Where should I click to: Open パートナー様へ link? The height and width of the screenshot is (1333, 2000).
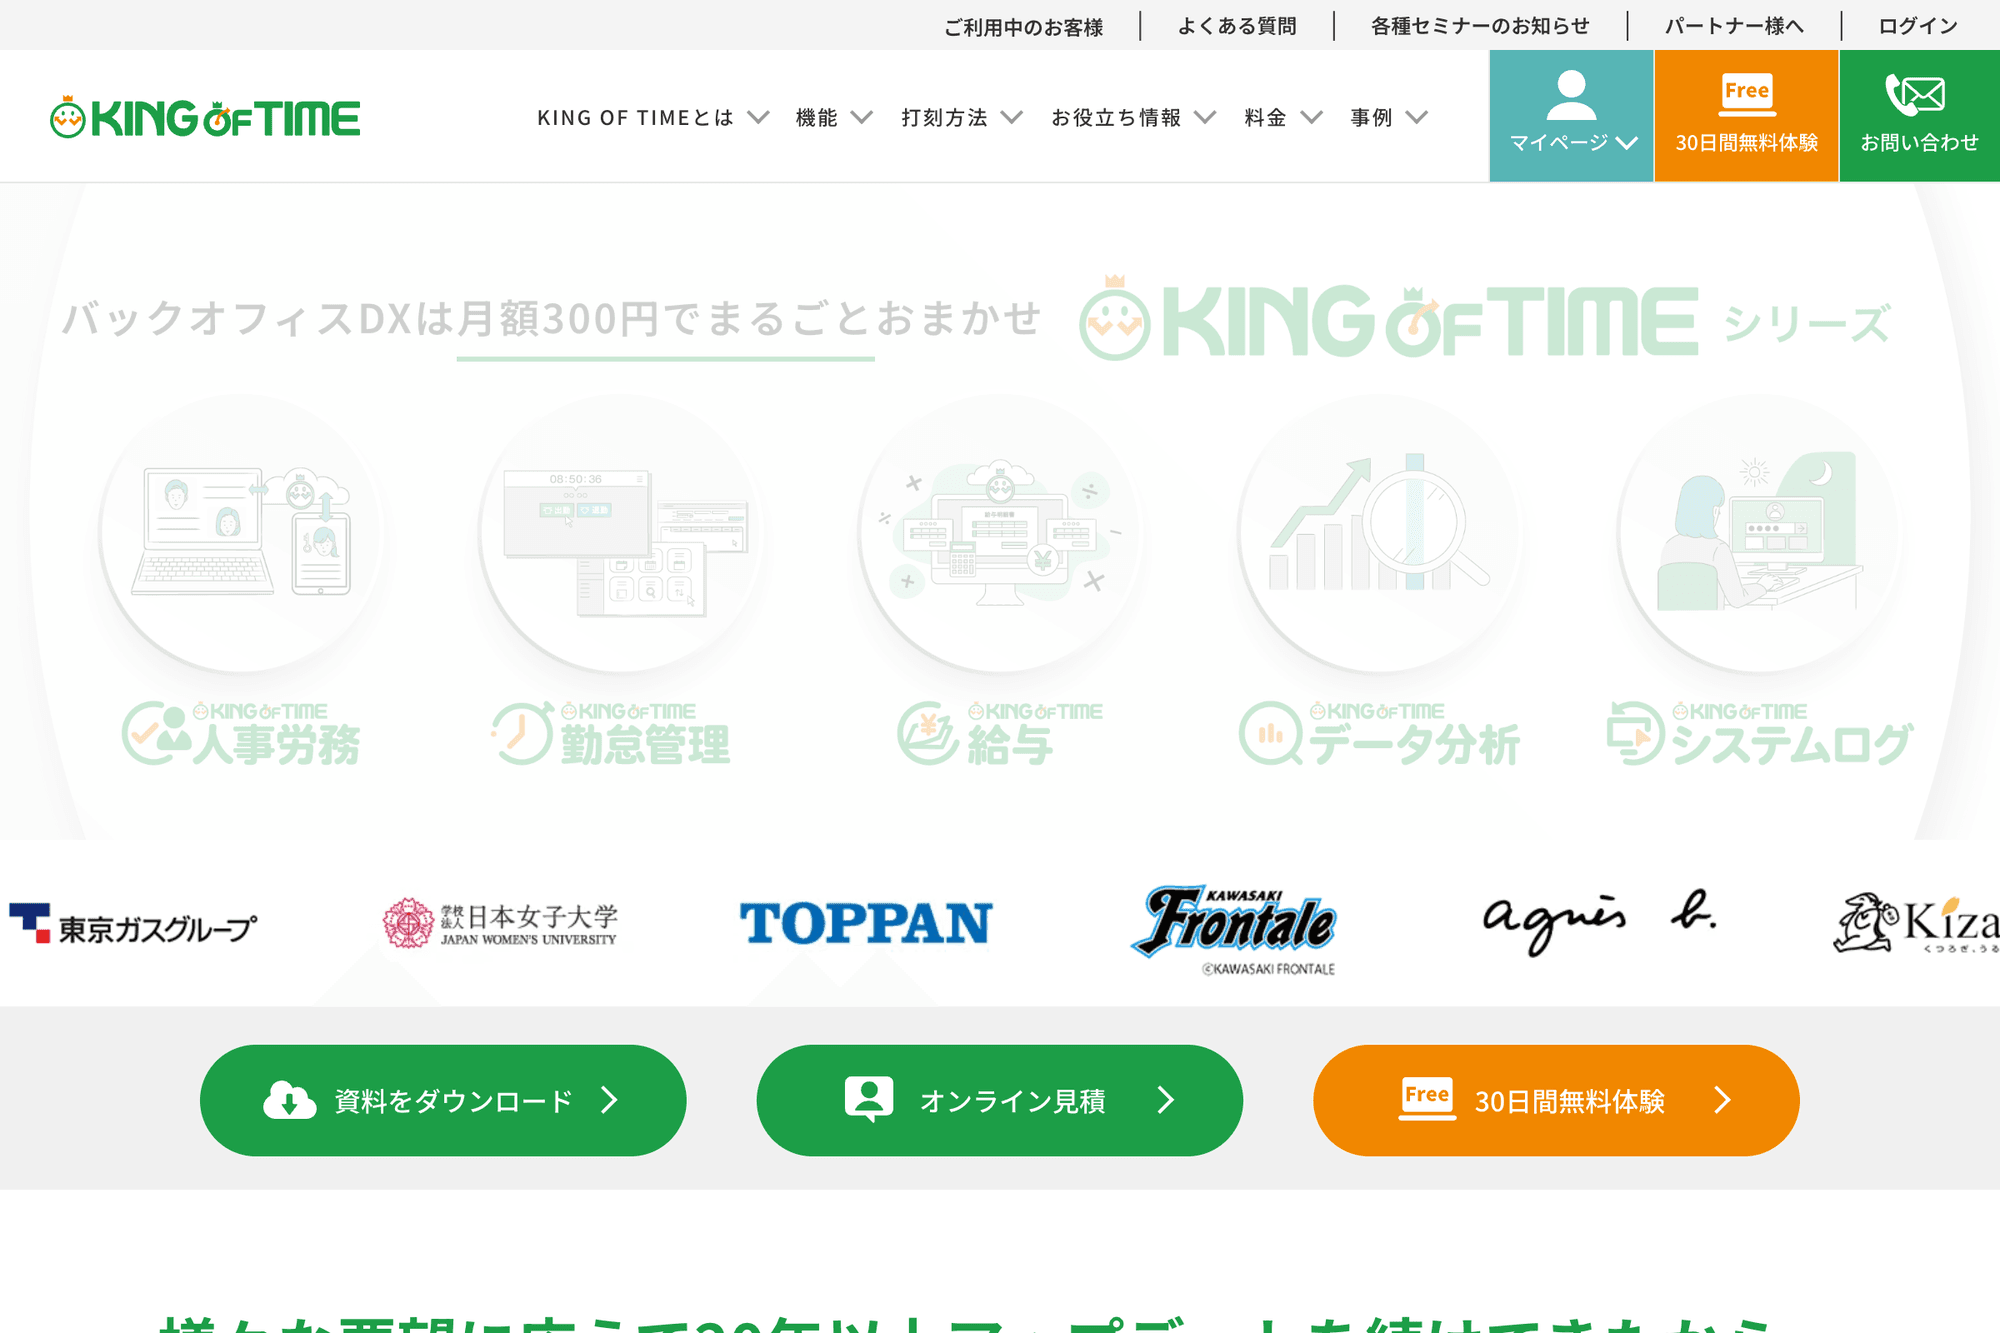tap(1734, 26)
